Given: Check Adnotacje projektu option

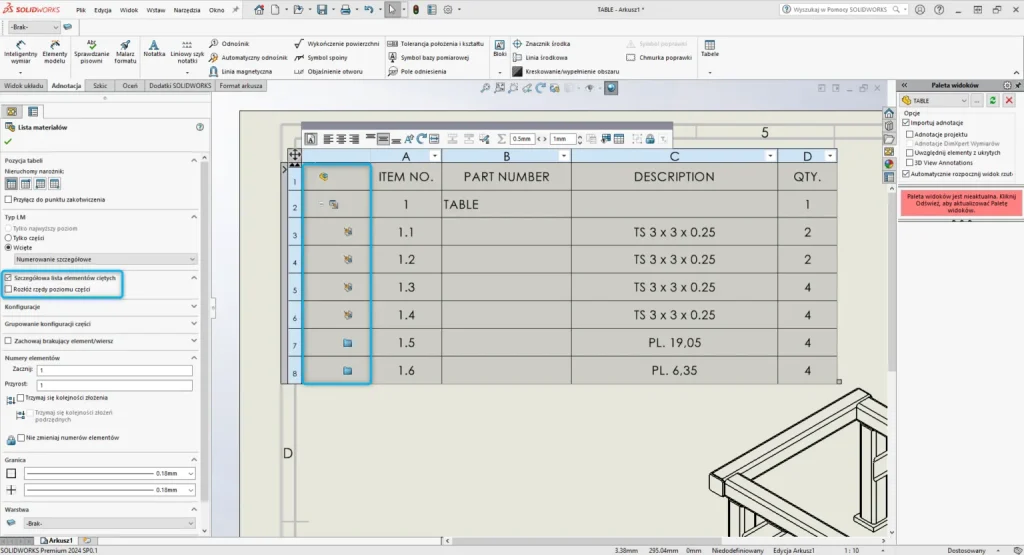Looking at the screenshot, I should (x=910, y=134).
